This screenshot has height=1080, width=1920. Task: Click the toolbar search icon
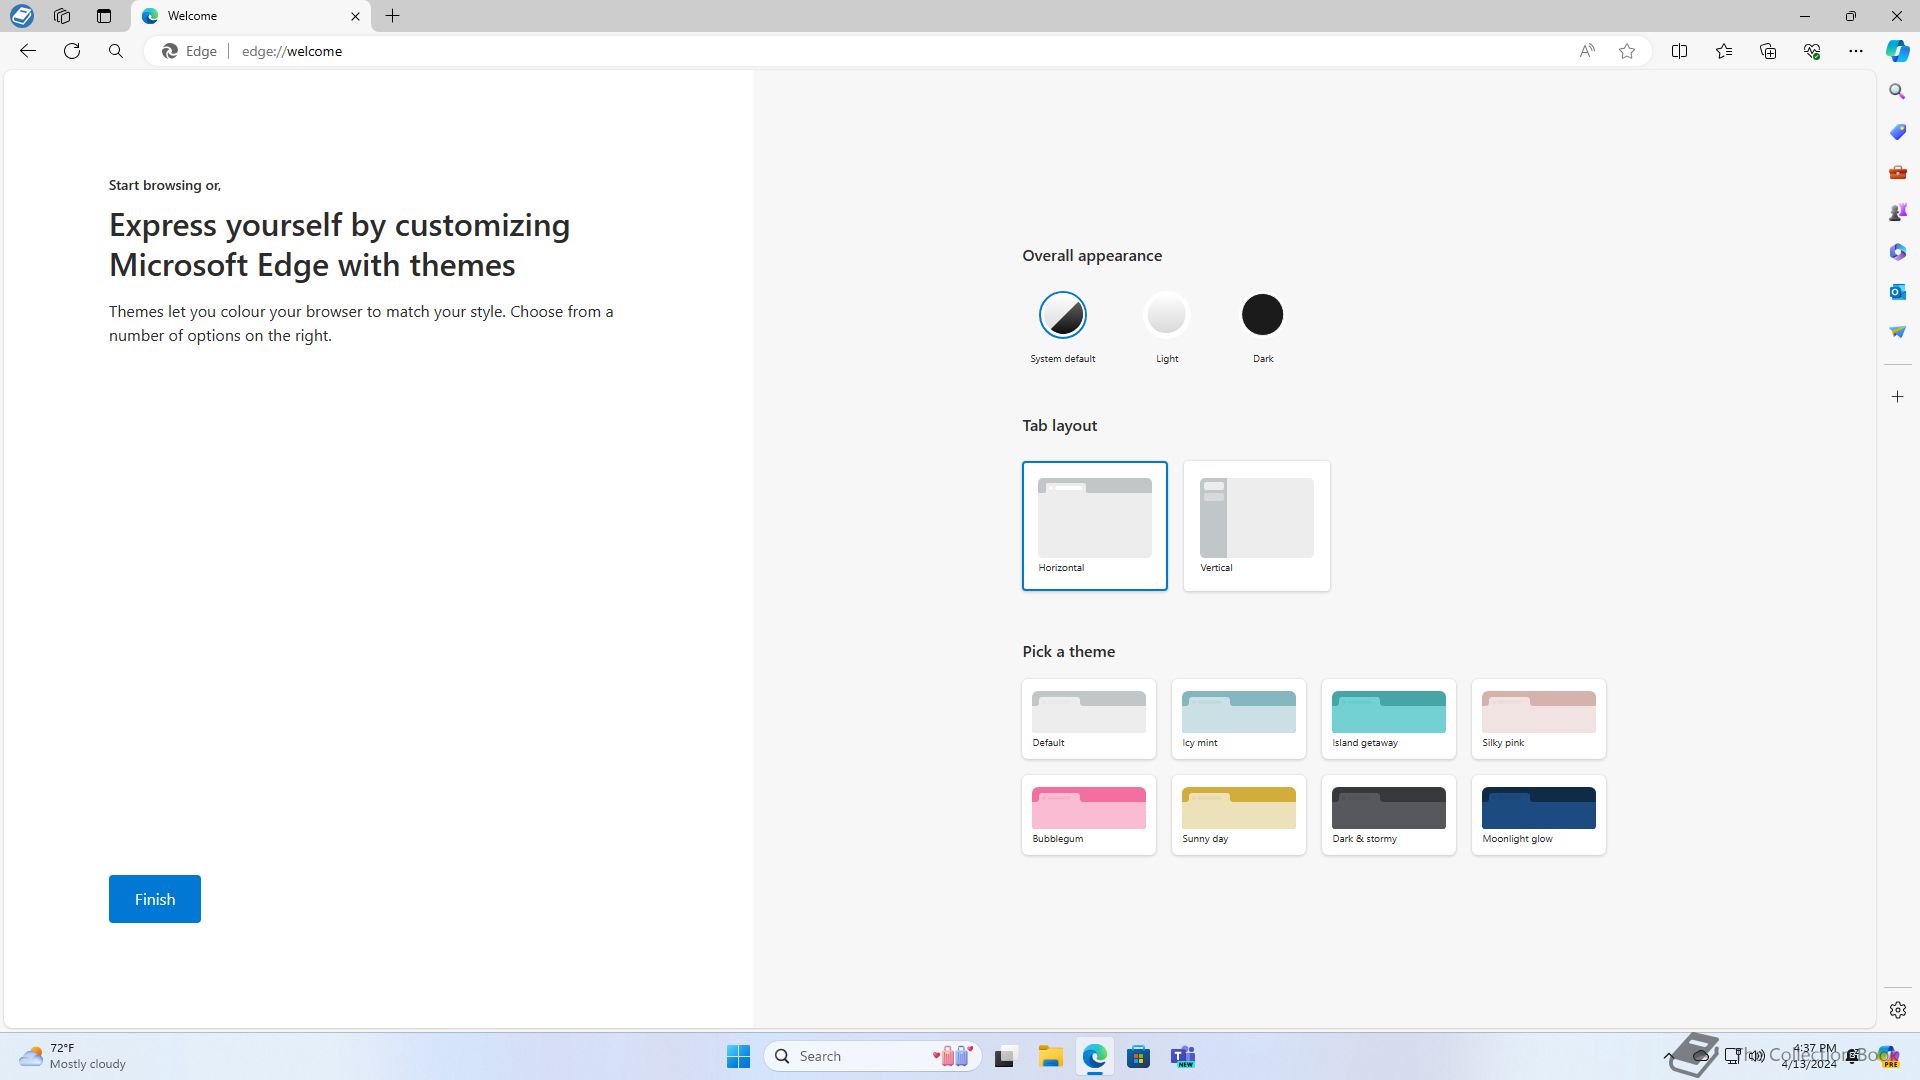[116, 51]
